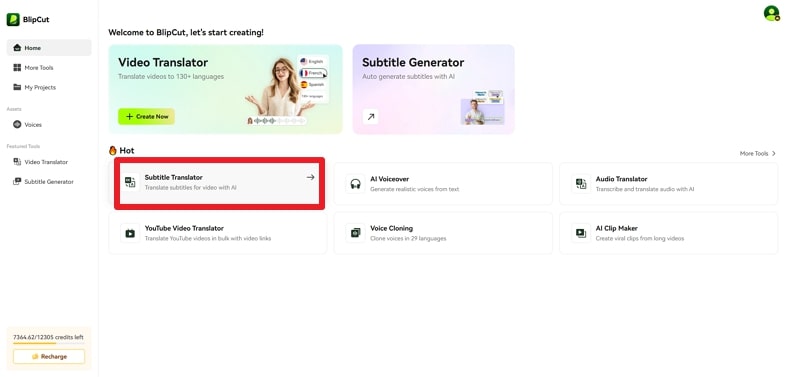Open the AI Voiceover tool
The image size is (788, 377).
point(443,183)
